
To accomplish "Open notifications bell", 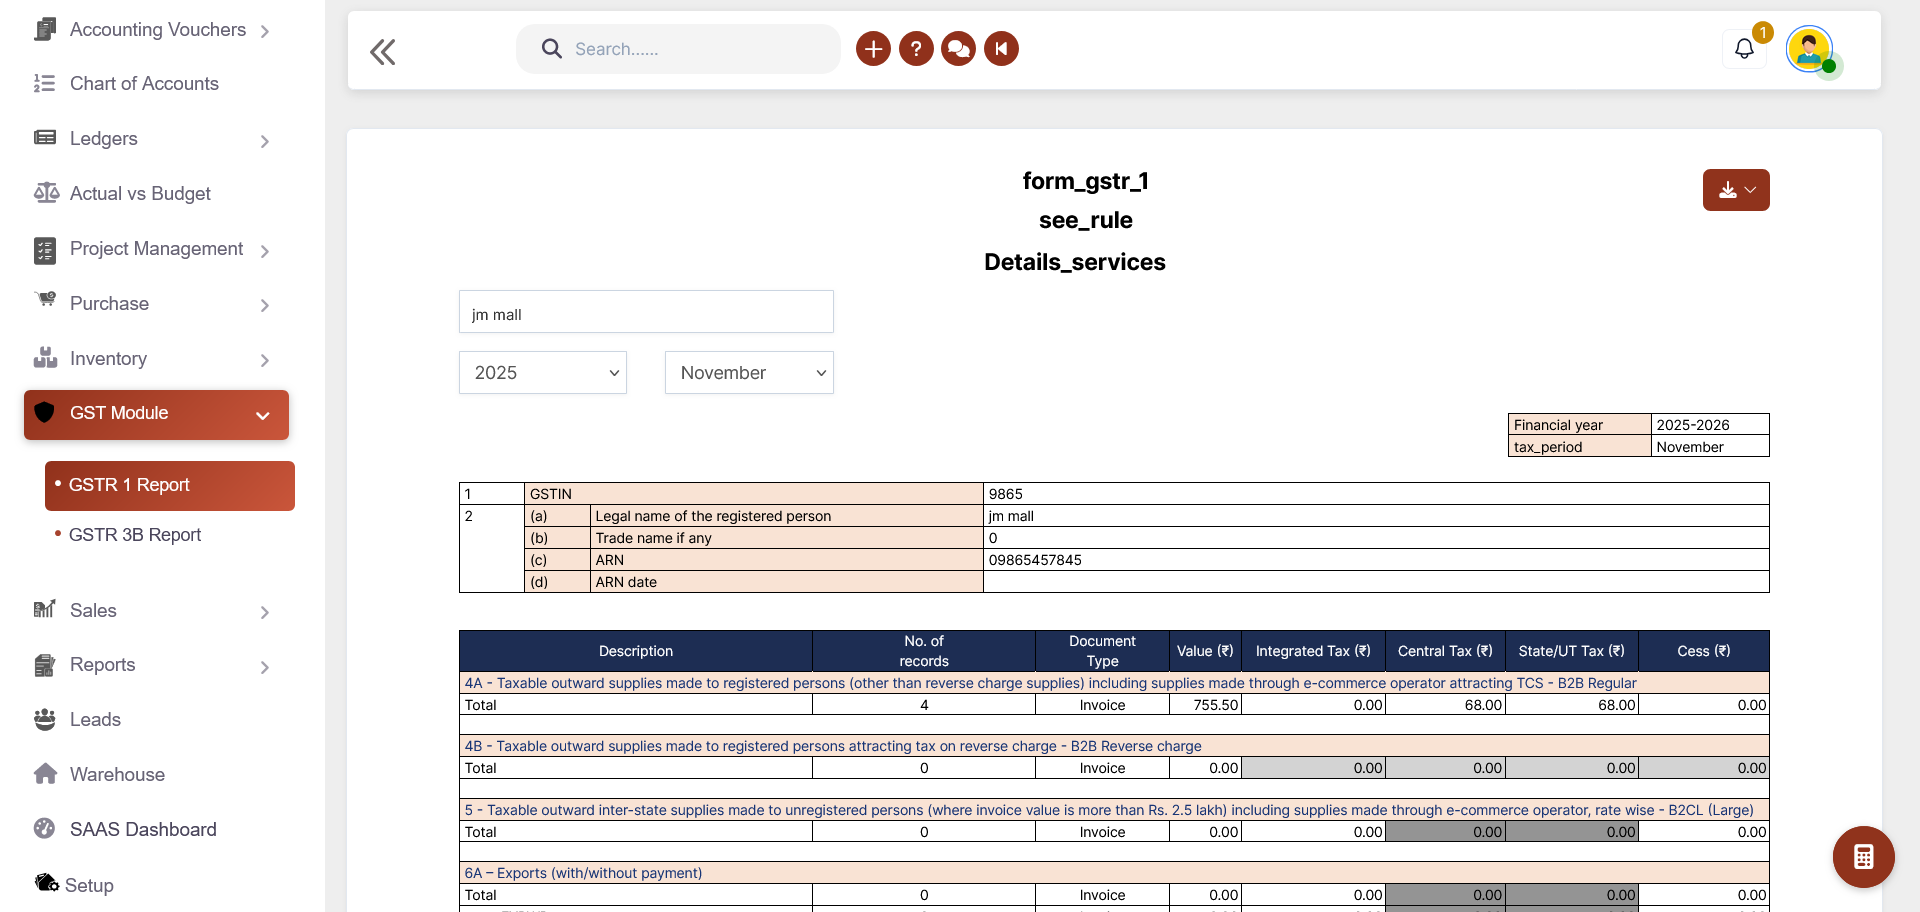I will tap(1744, 49).
